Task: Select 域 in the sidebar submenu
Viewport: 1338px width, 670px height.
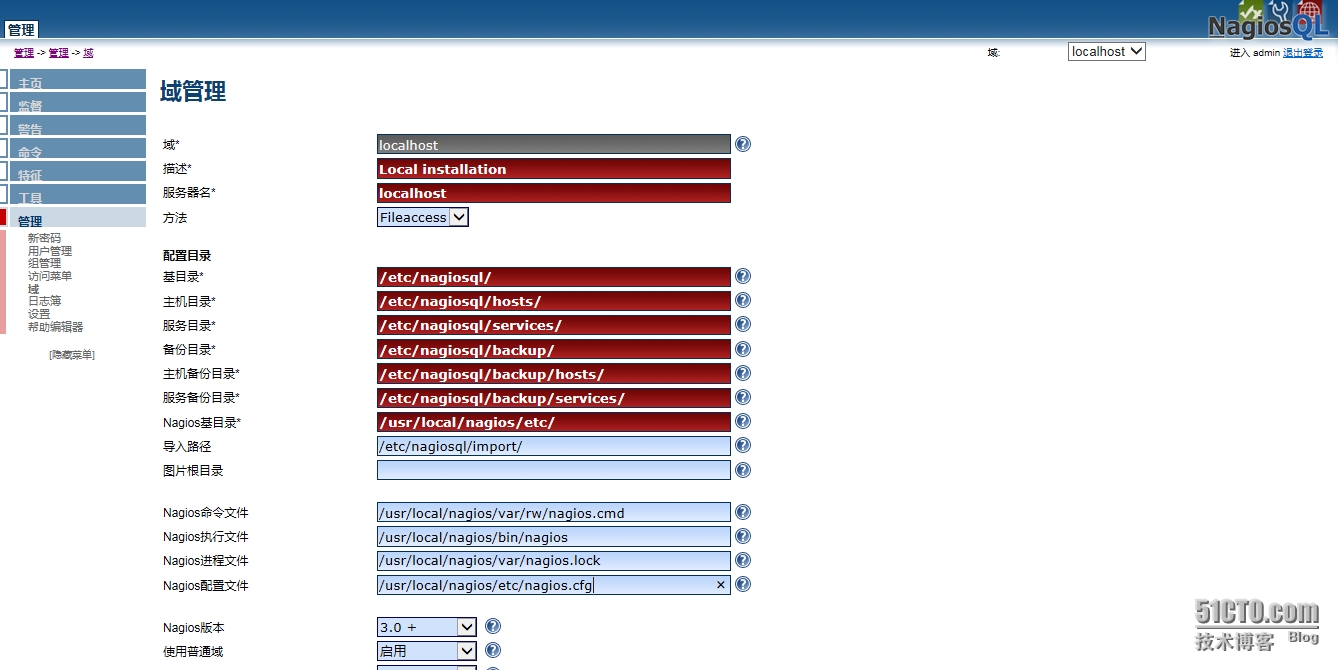Action: pos(33,288)
